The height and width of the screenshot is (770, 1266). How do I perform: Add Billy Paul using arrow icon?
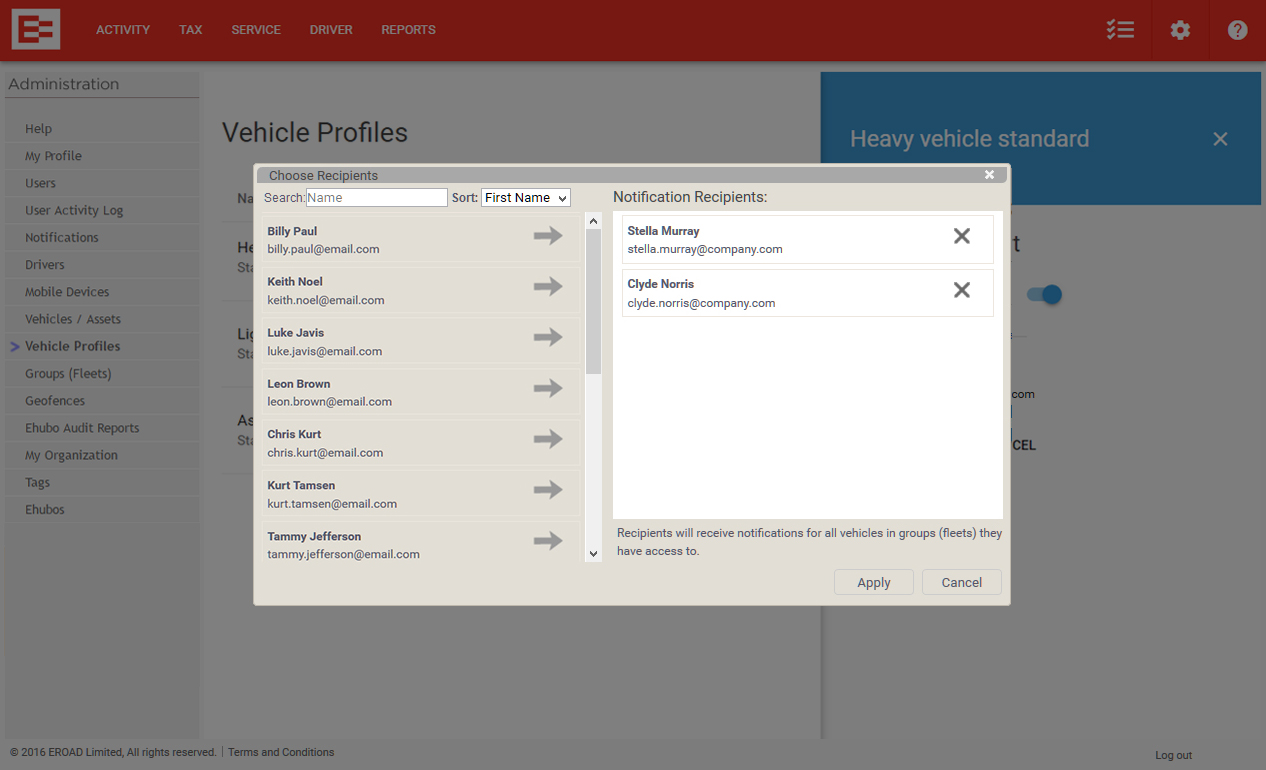click(x=547, y=236)
